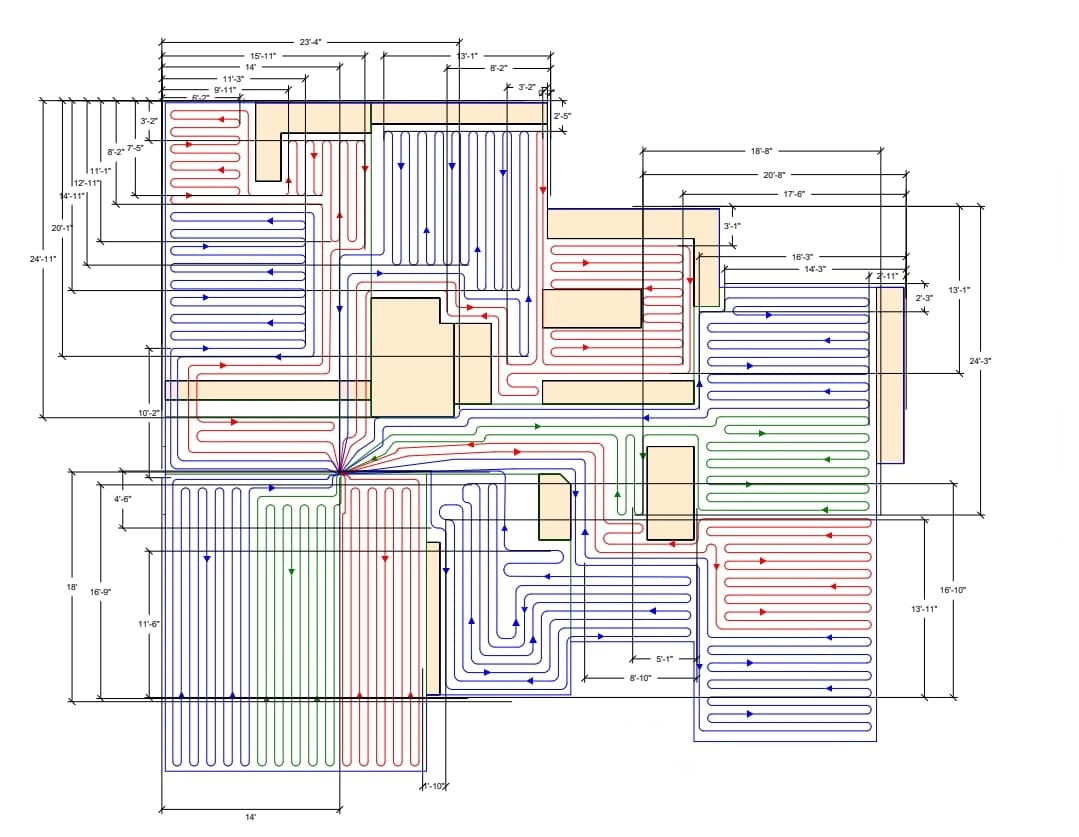Select the 9'-11" dimension text
The image size is (1079, 837).
(x=224, y=90)
